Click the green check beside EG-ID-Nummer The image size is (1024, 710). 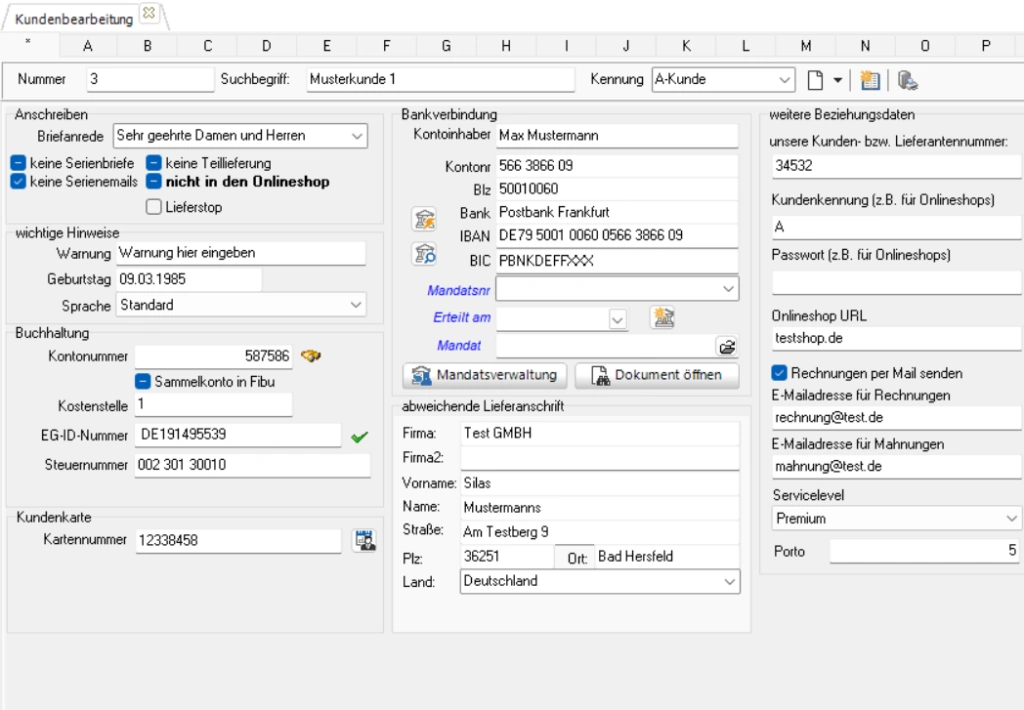(359, 437)
